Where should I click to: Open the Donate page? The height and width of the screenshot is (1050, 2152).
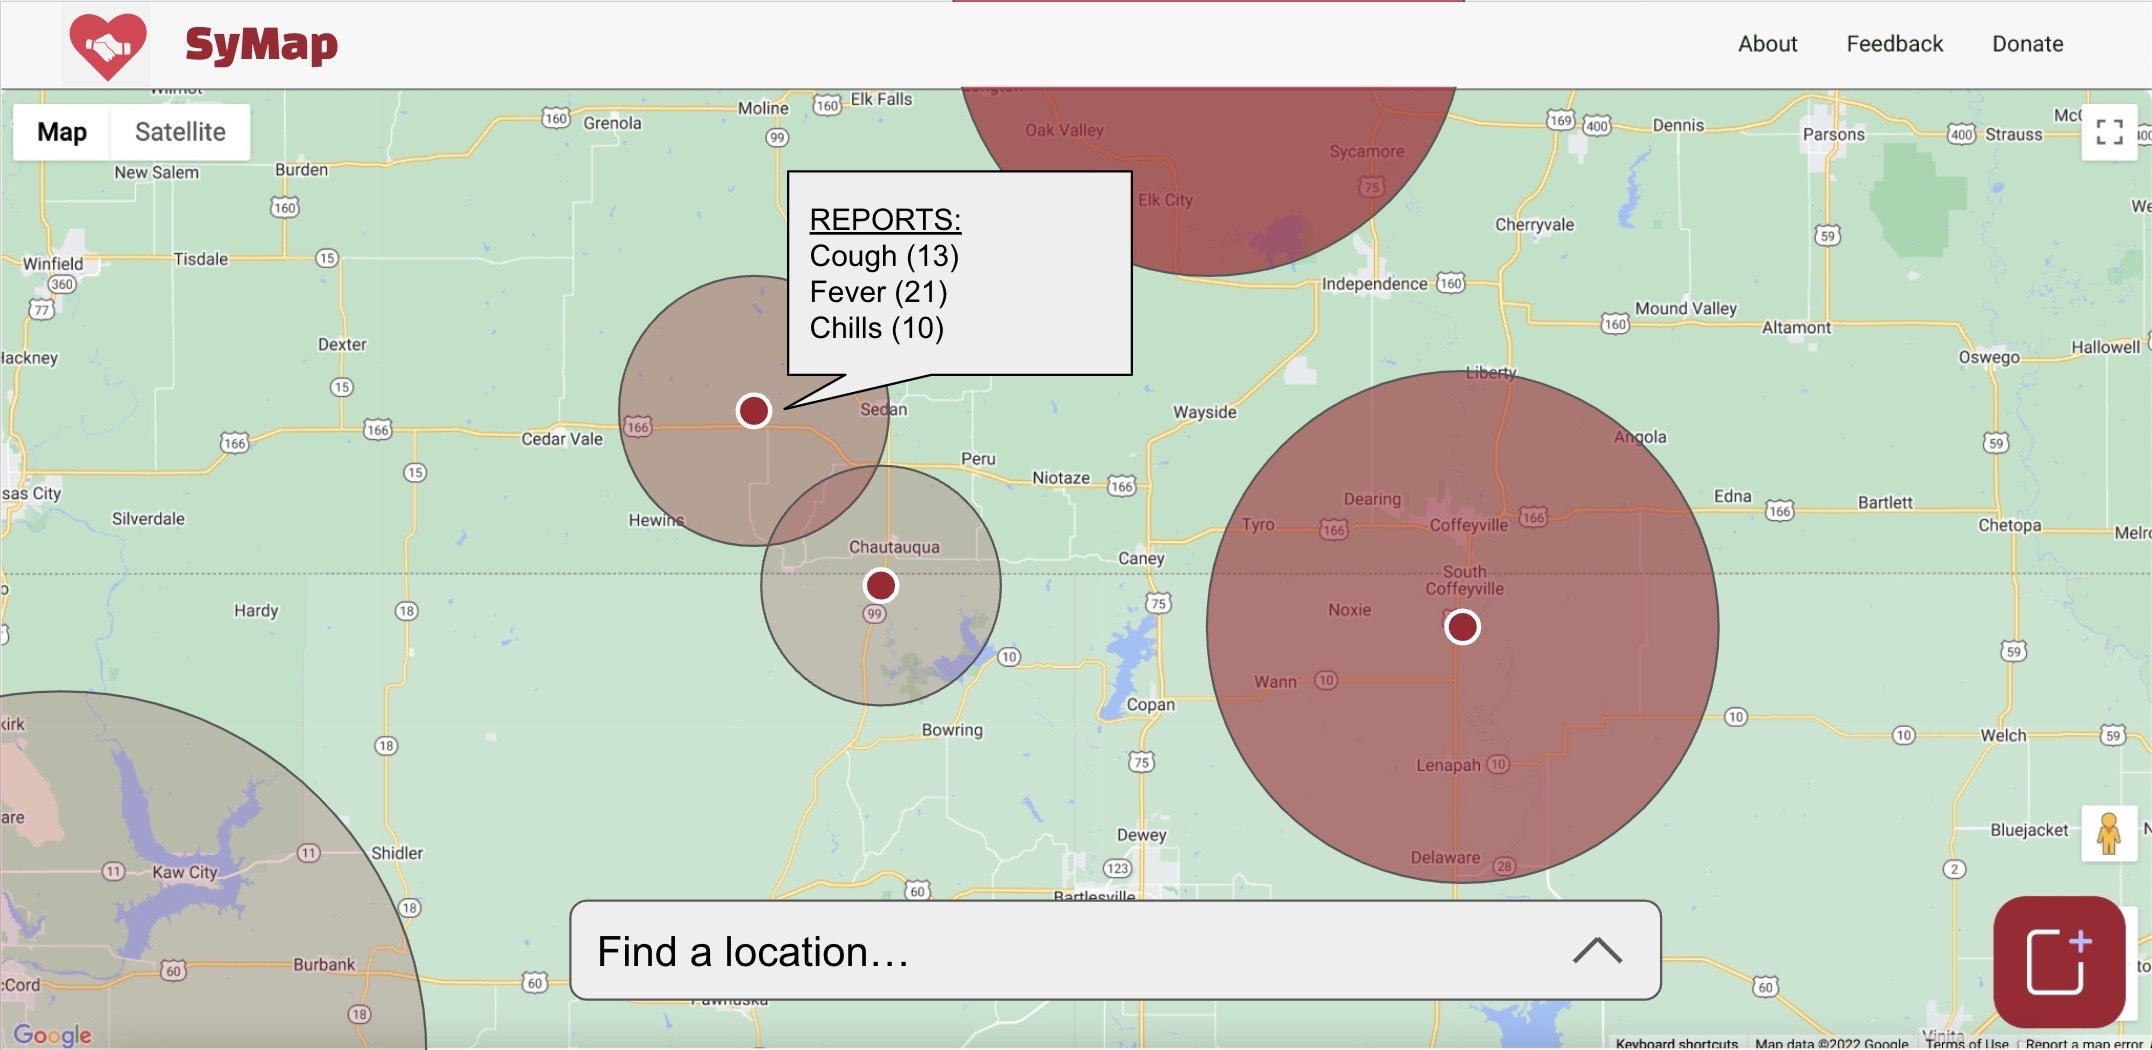click(2027, 44)
